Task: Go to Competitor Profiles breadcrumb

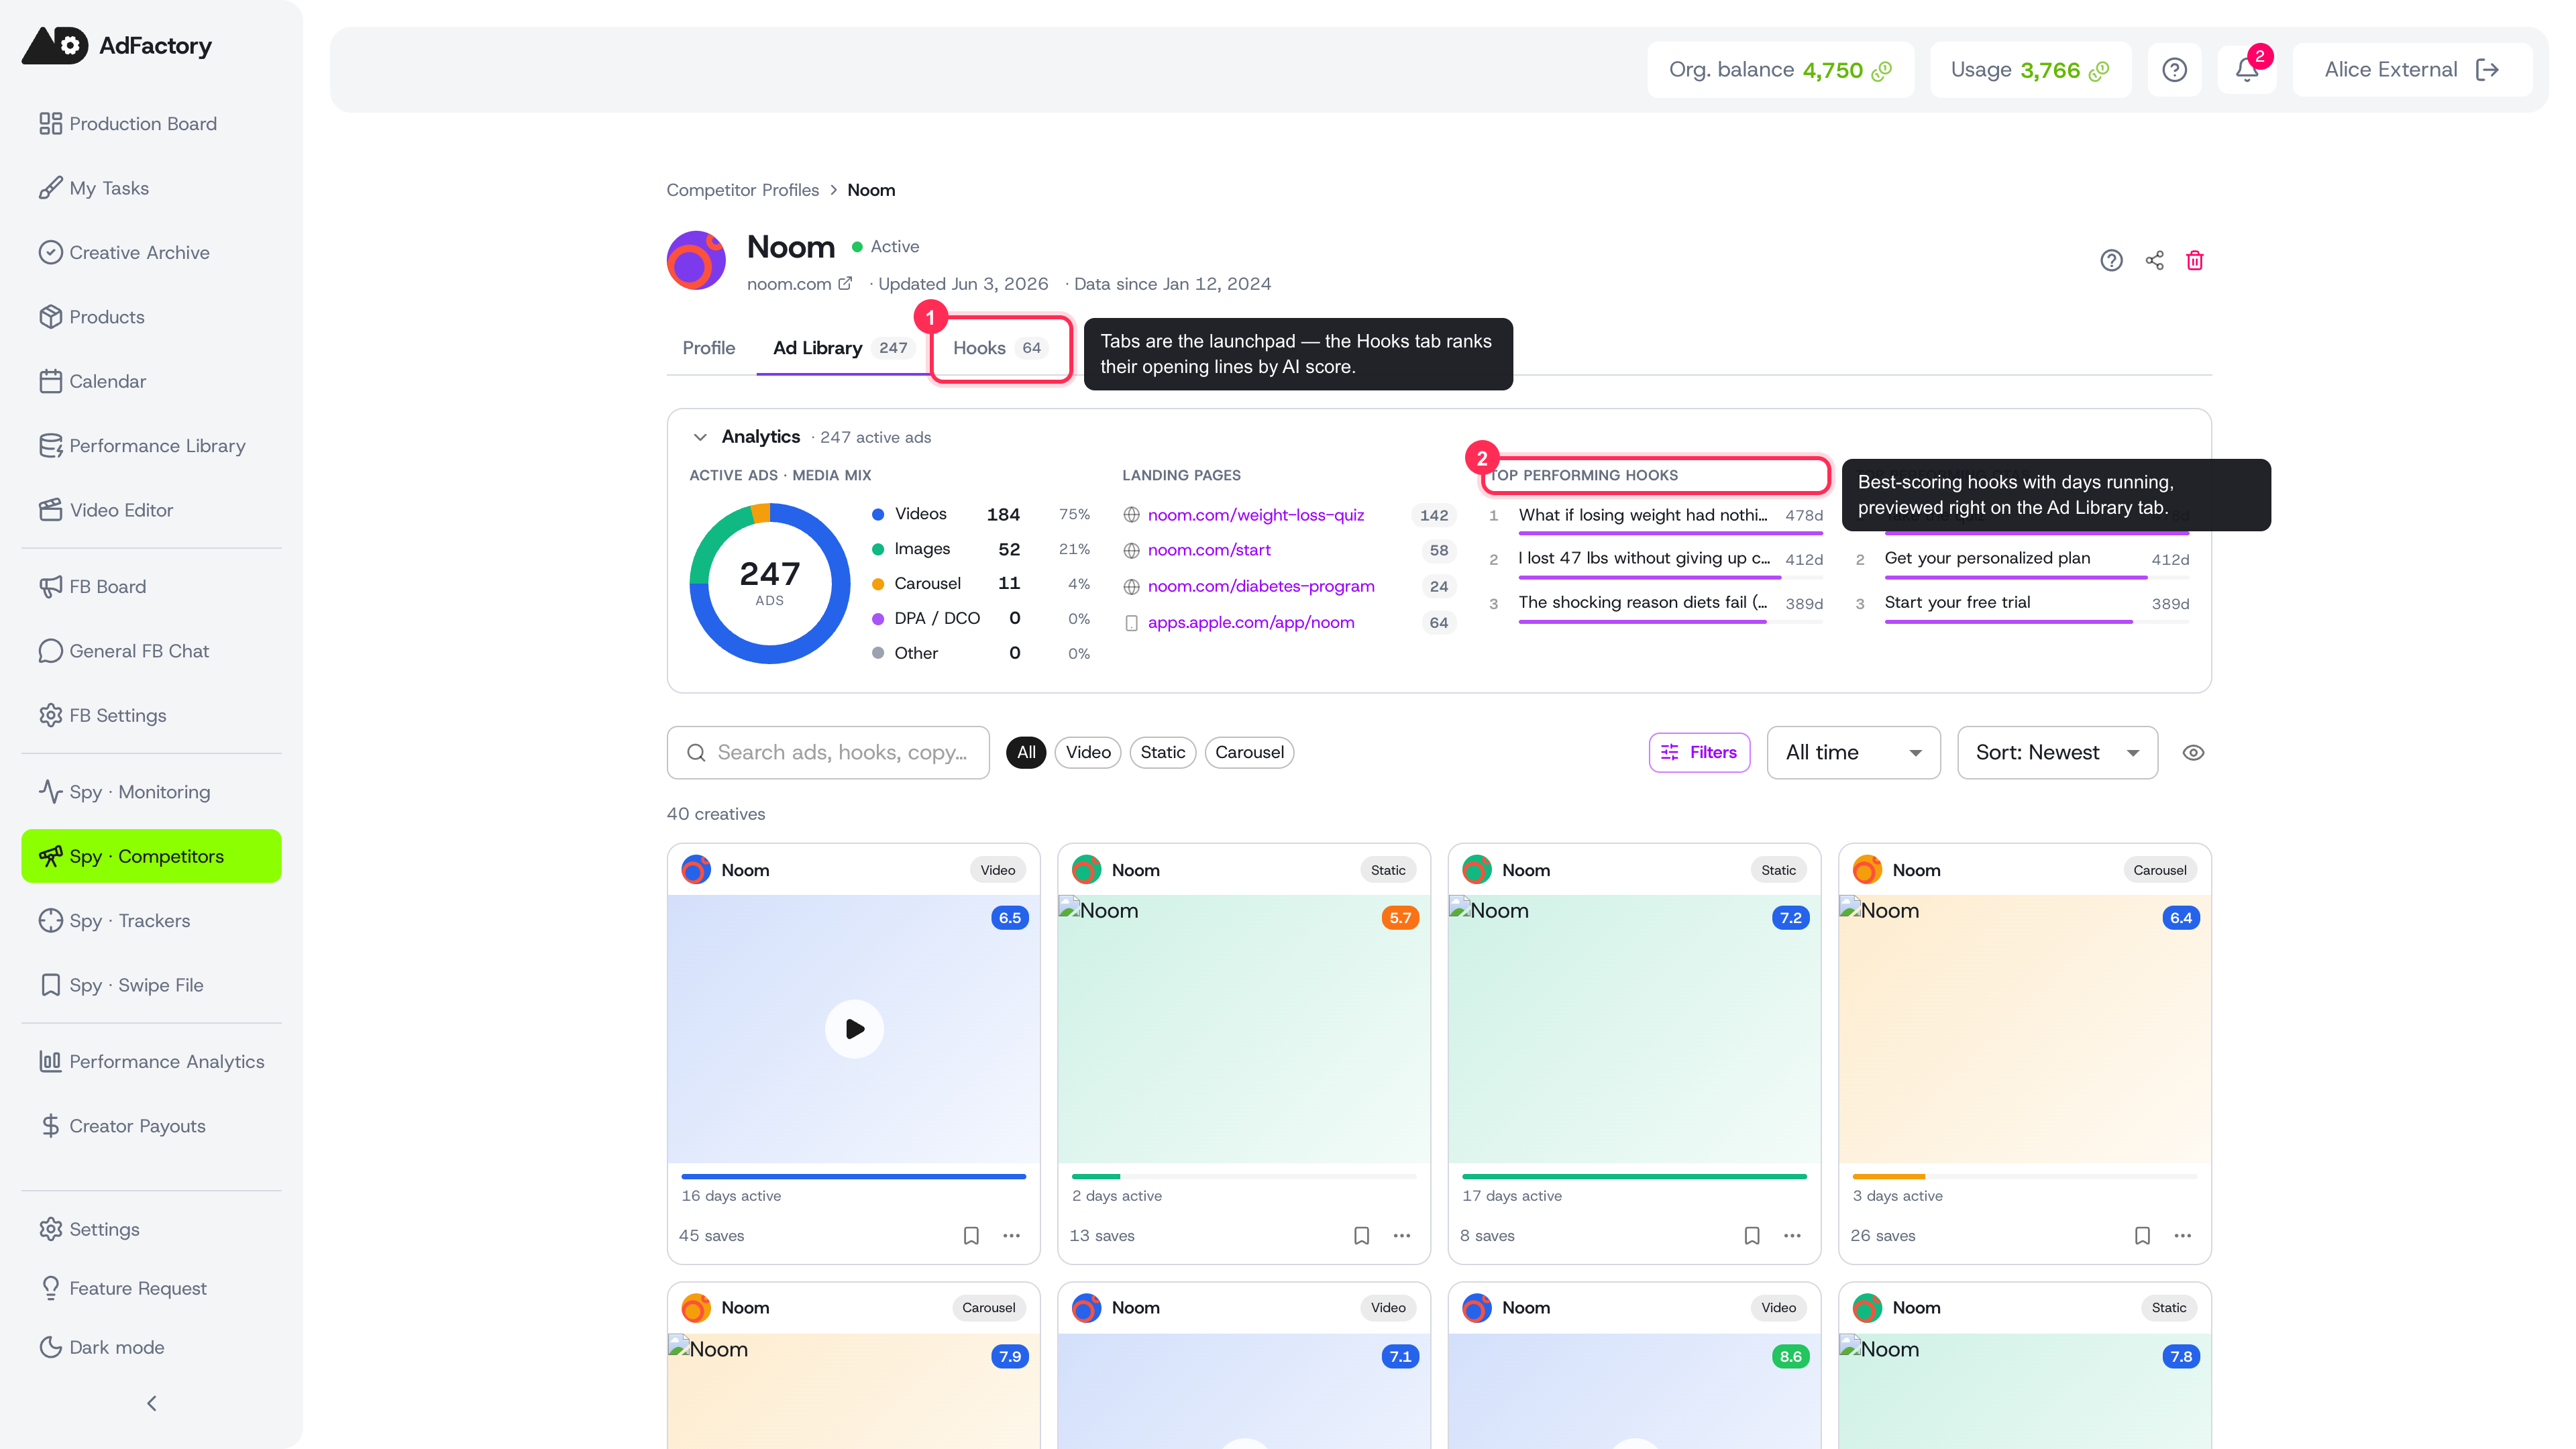Action: pyautogui.click(x=742, y=190)
